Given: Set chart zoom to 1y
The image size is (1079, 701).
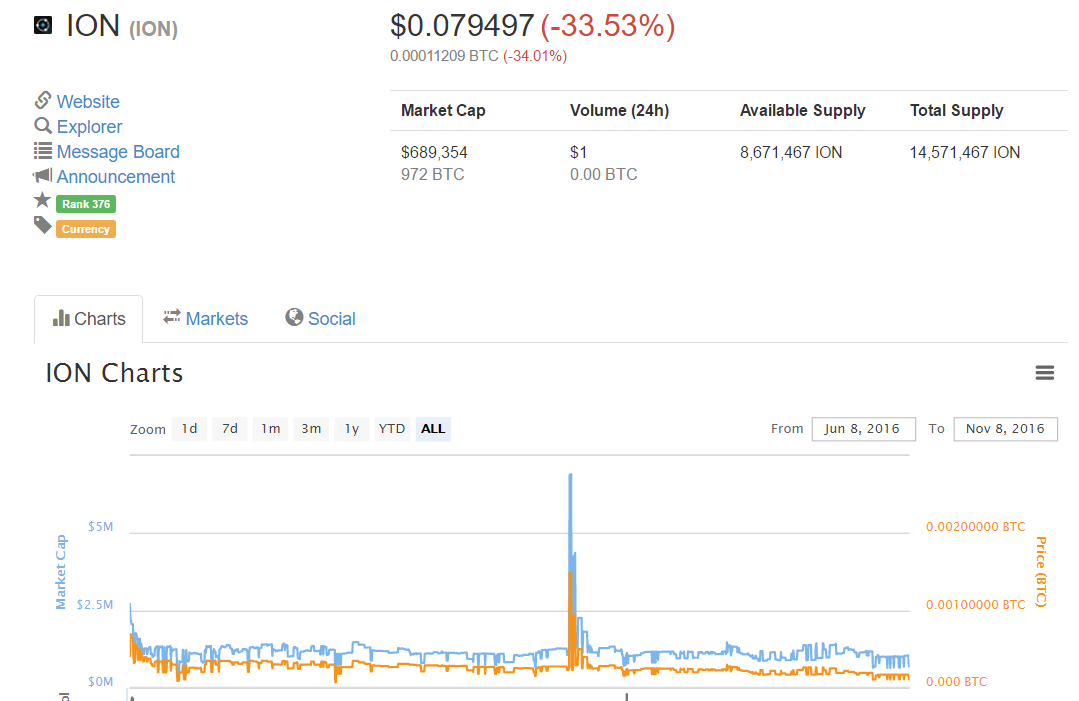Looking at the screenshot, I should tap(352, 429).
